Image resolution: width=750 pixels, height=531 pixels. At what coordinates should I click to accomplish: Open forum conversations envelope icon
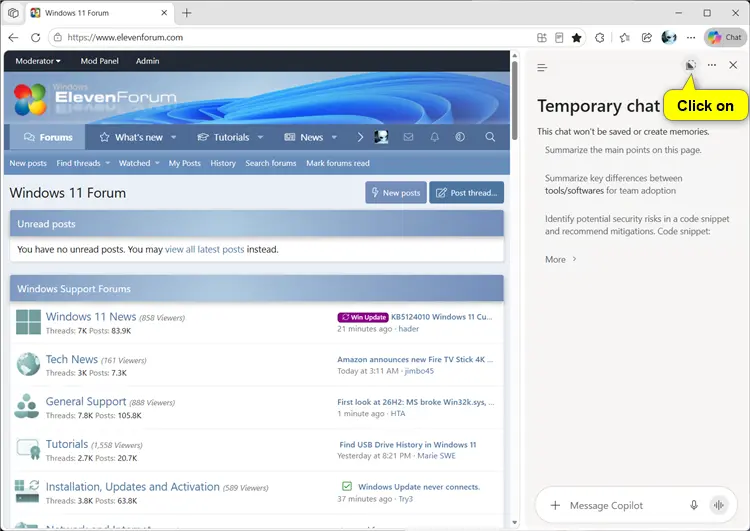(x=408, y=137)
